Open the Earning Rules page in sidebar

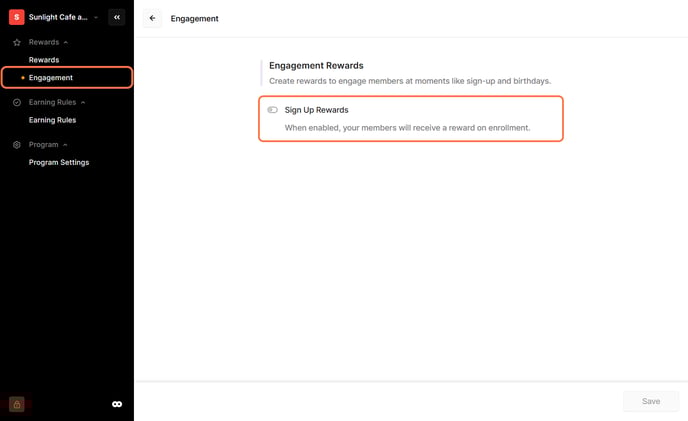[x=52, y=120]
